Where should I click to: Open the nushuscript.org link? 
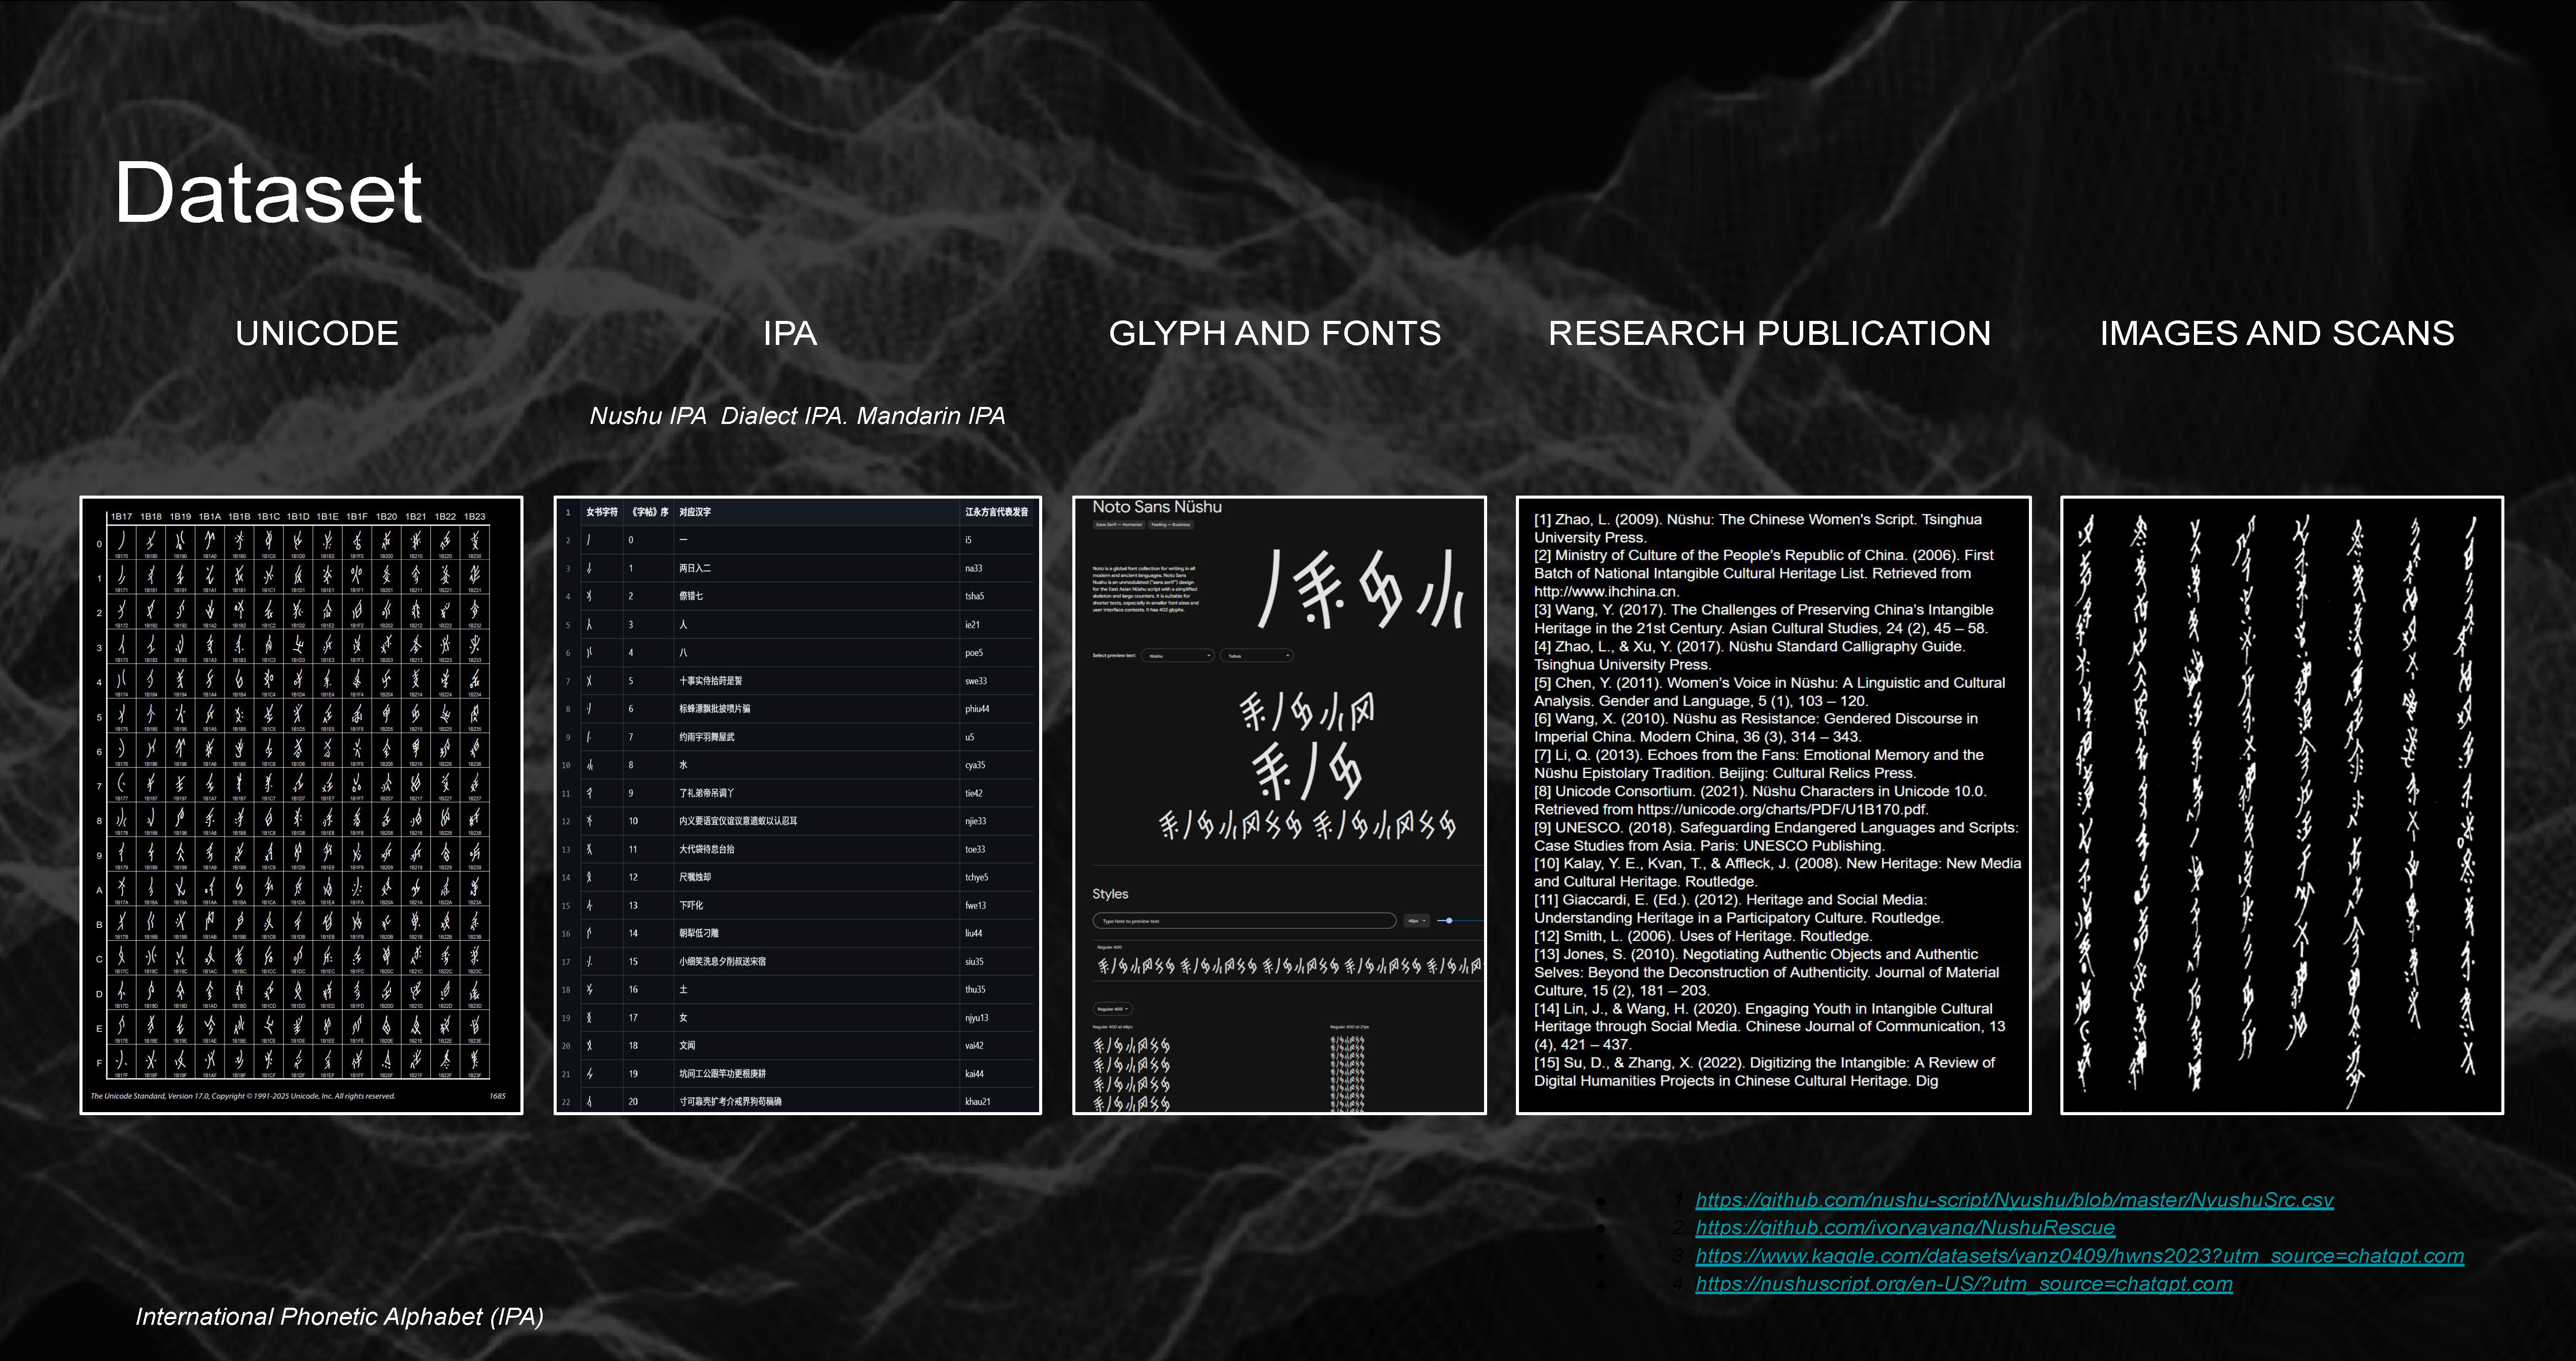click(x=1964, y=1284)
